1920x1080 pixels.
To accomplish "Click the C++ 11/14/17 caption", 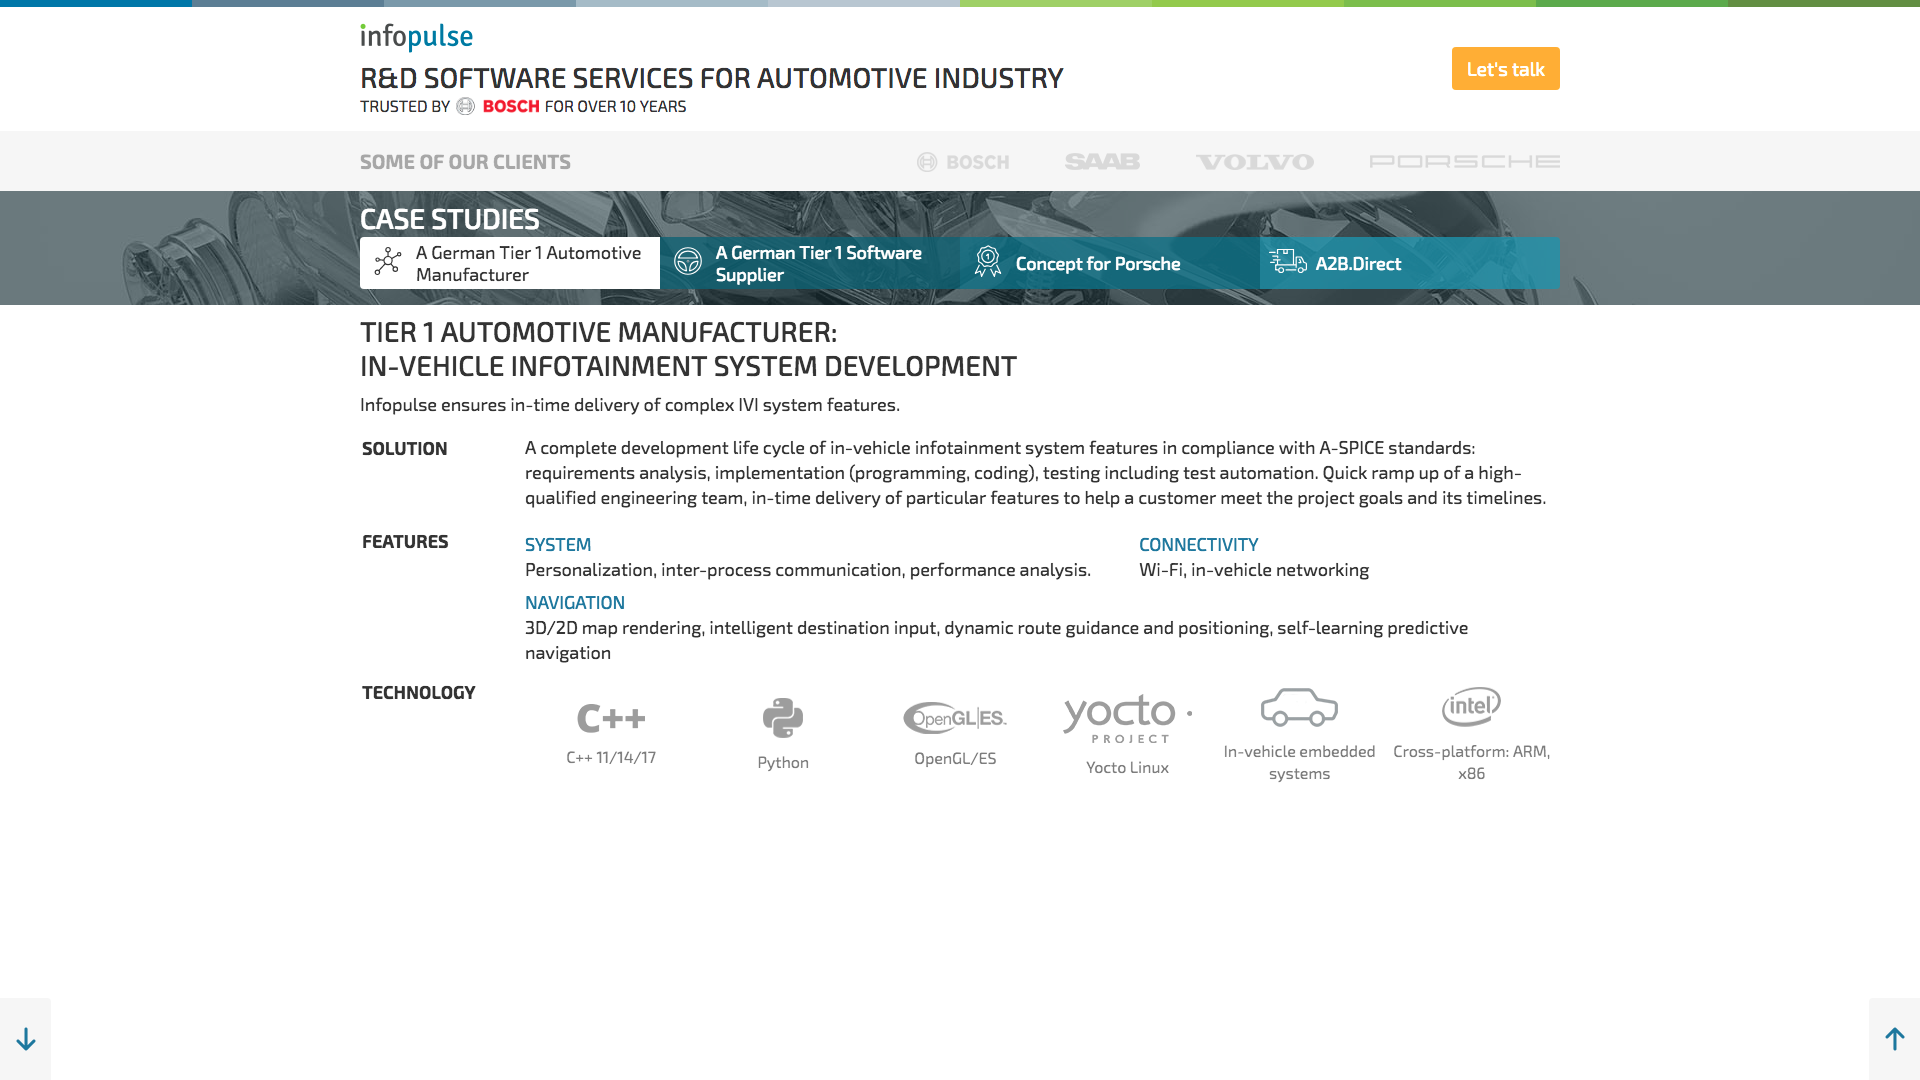I will click(x=611, y=758).
